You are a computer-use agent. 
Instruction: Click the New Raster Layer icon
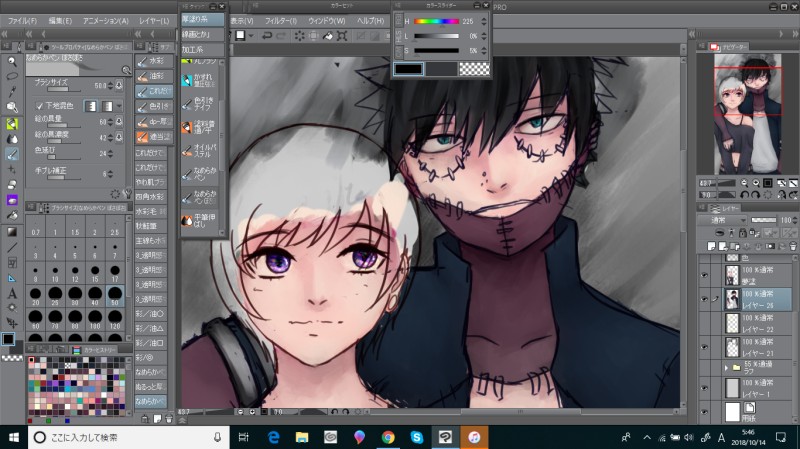711,246
